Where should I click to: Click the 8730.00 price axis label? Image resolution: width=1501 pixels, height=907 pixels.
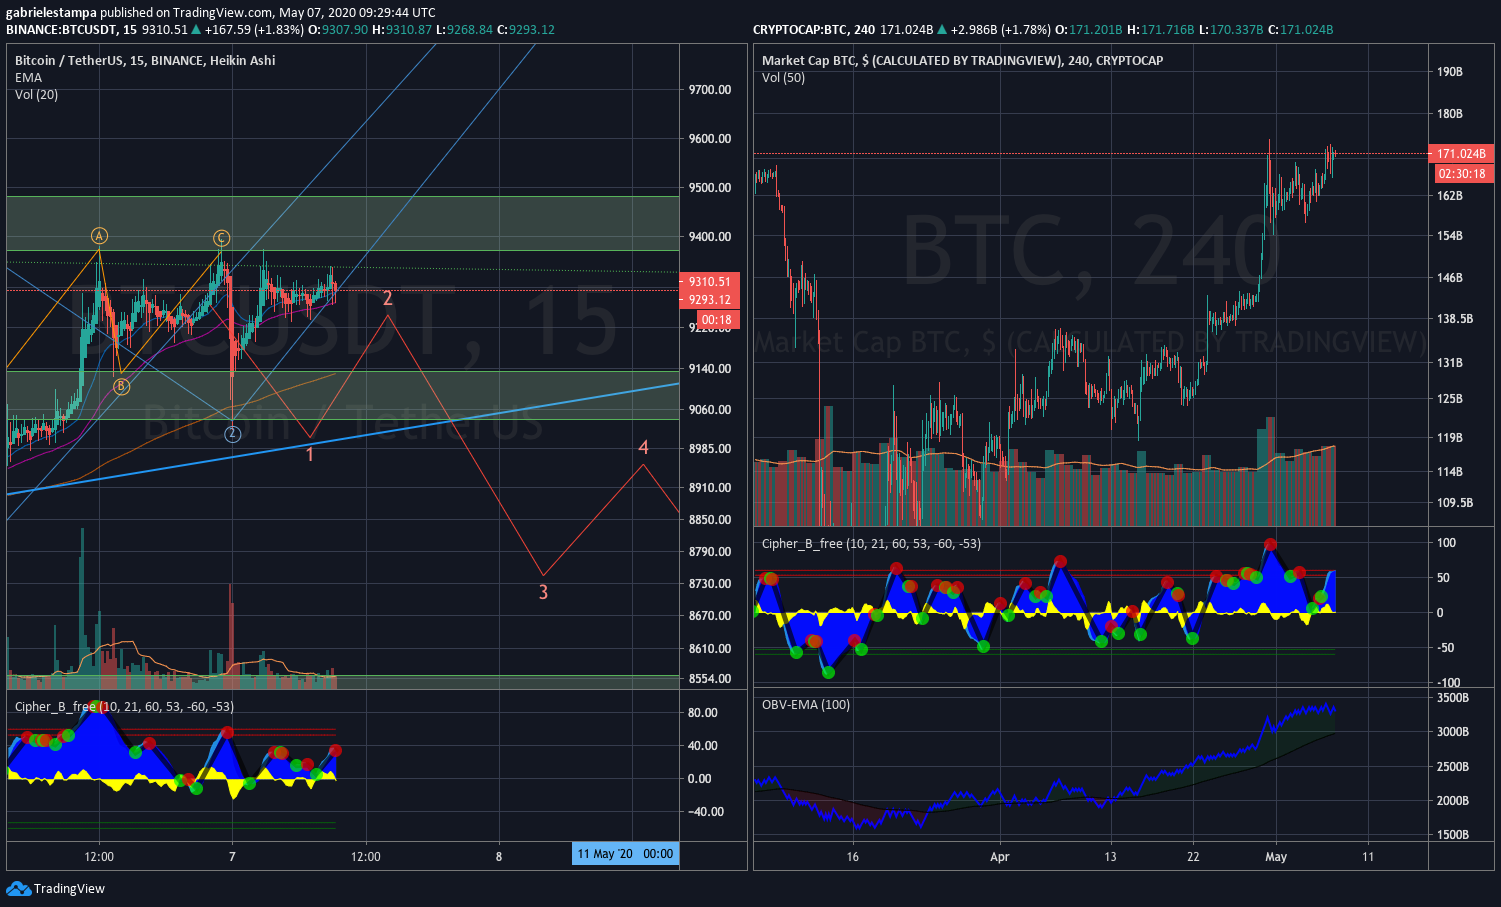click(x=710, y=583)
